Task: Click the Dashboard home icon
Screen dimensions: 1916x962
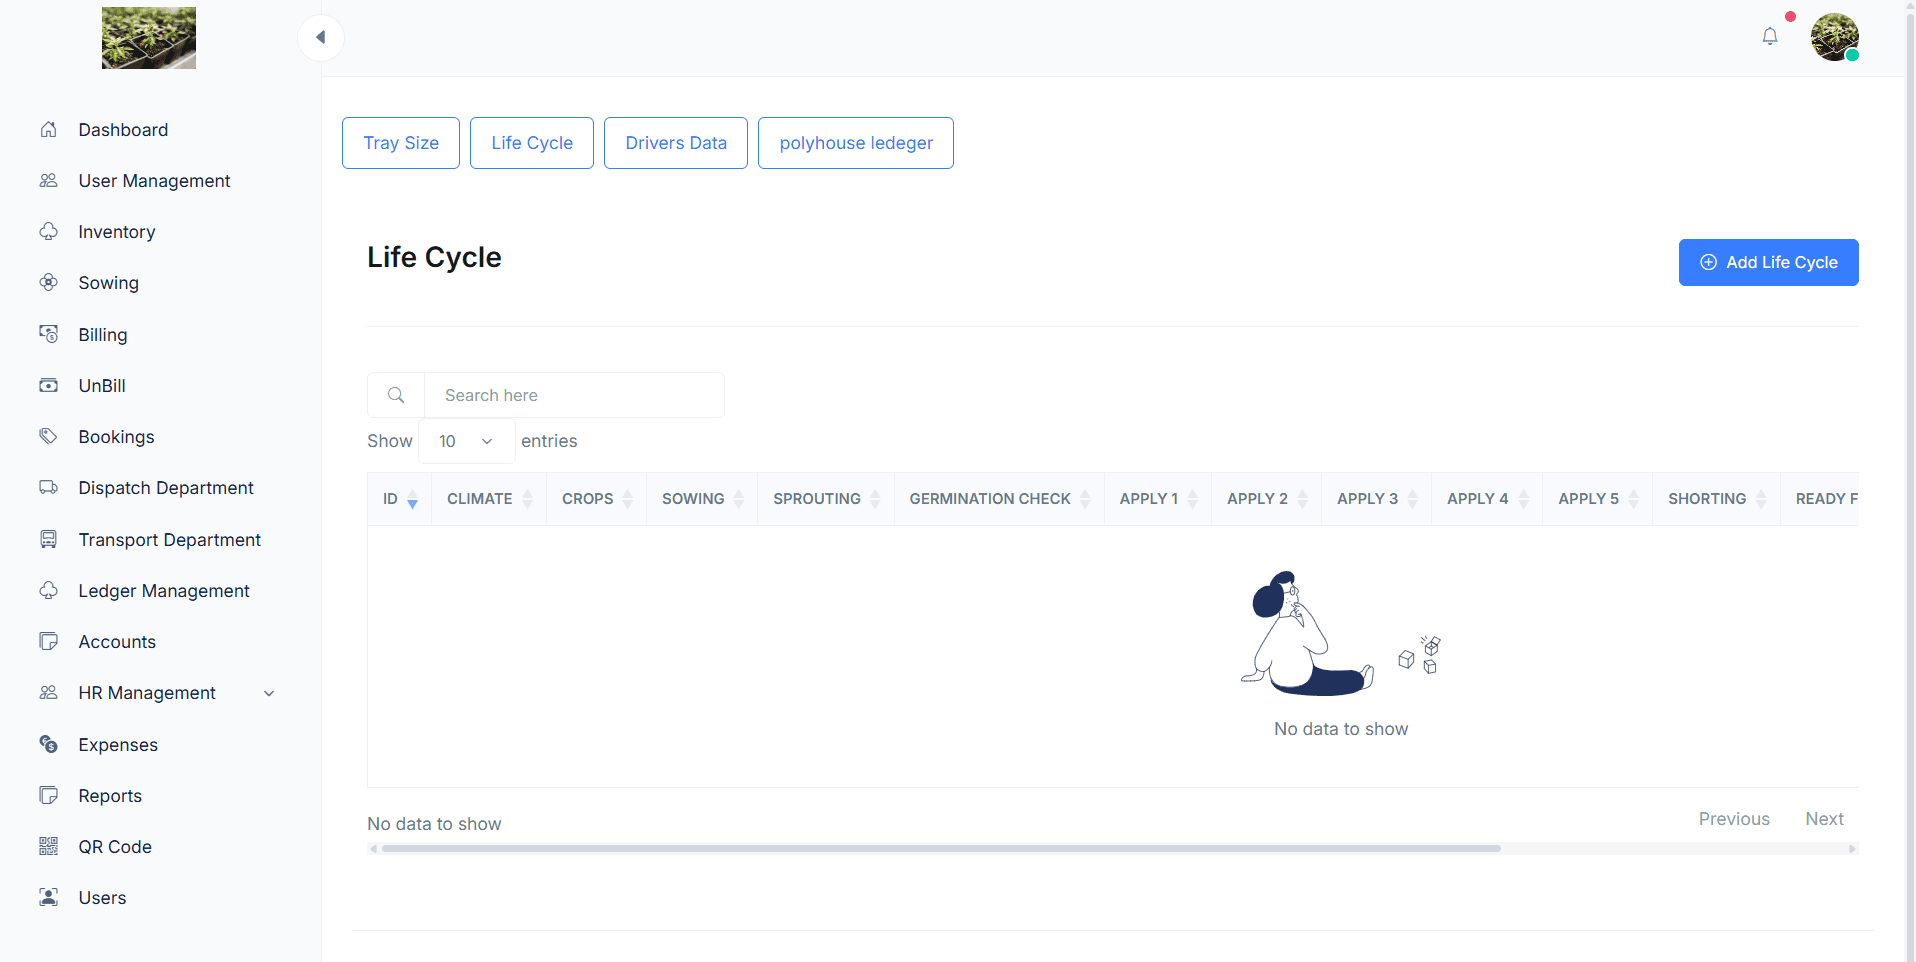Action: point(48,130)
